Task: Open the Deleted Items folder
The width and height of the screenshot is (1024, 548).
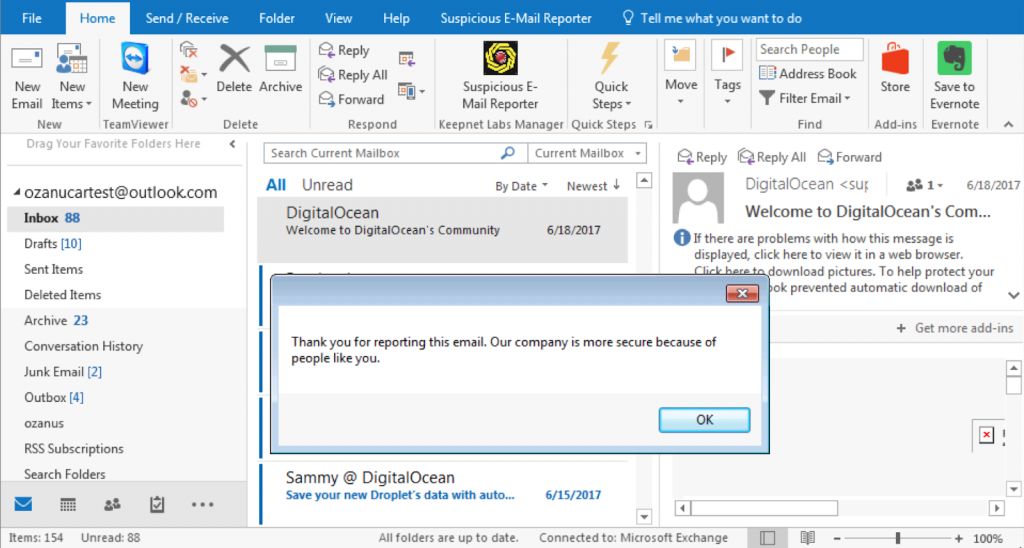Action: [x=63, y=295]
